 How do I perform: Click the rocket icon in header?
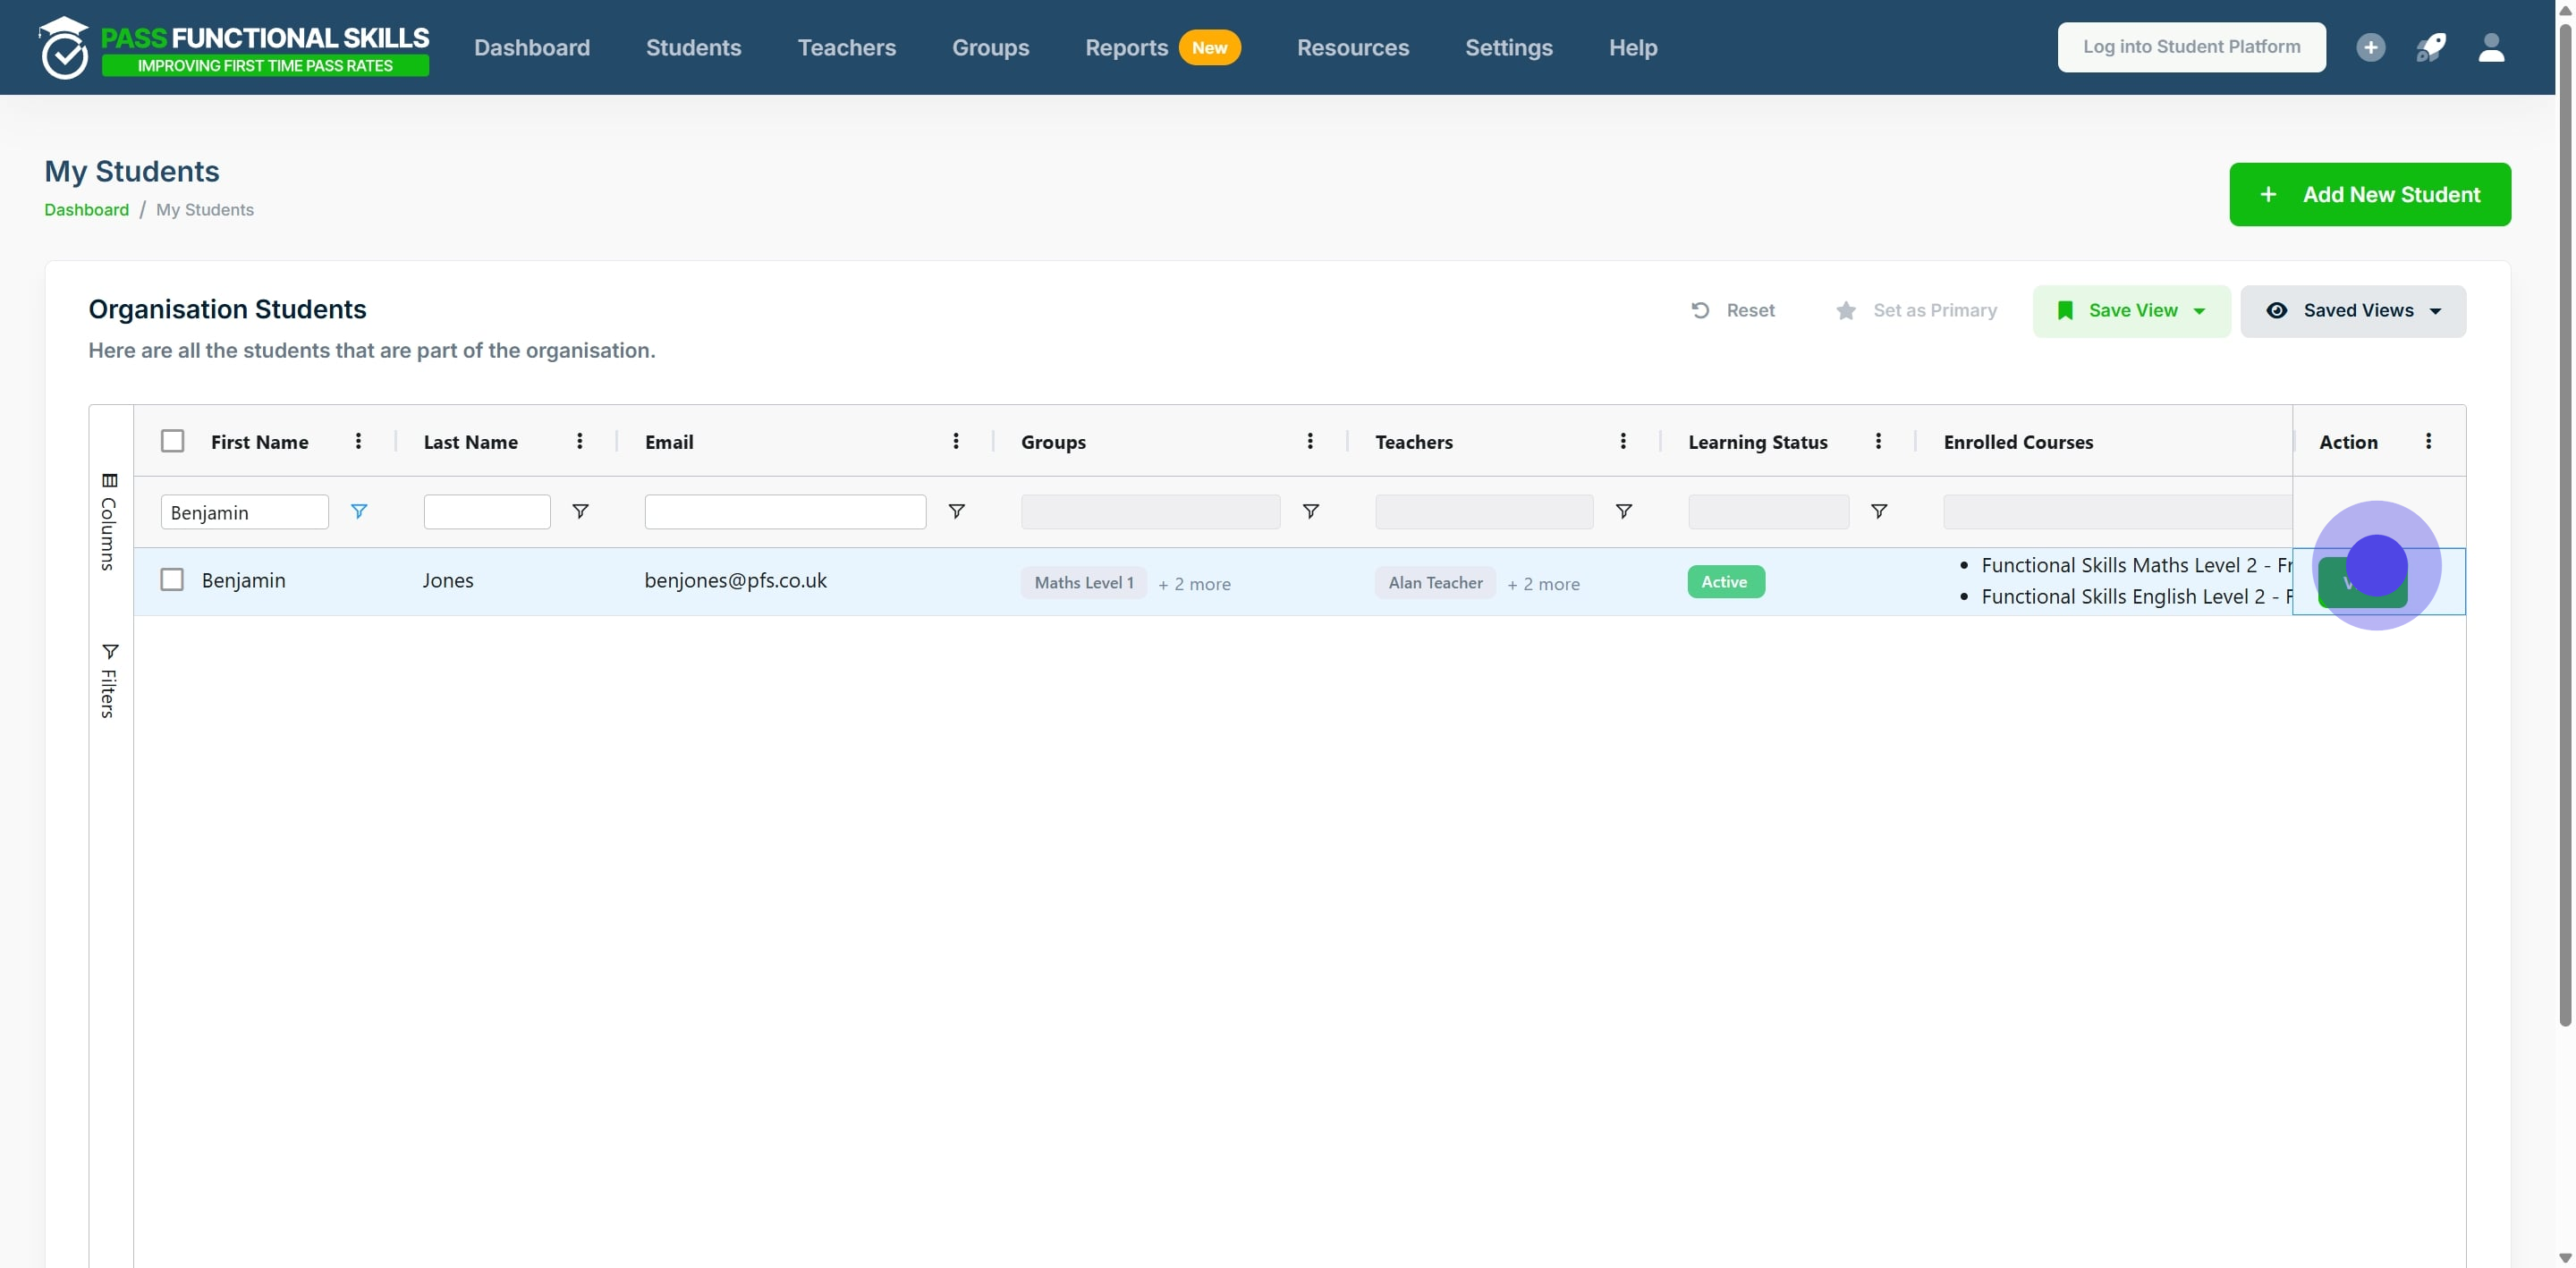tap(2431, 47)
